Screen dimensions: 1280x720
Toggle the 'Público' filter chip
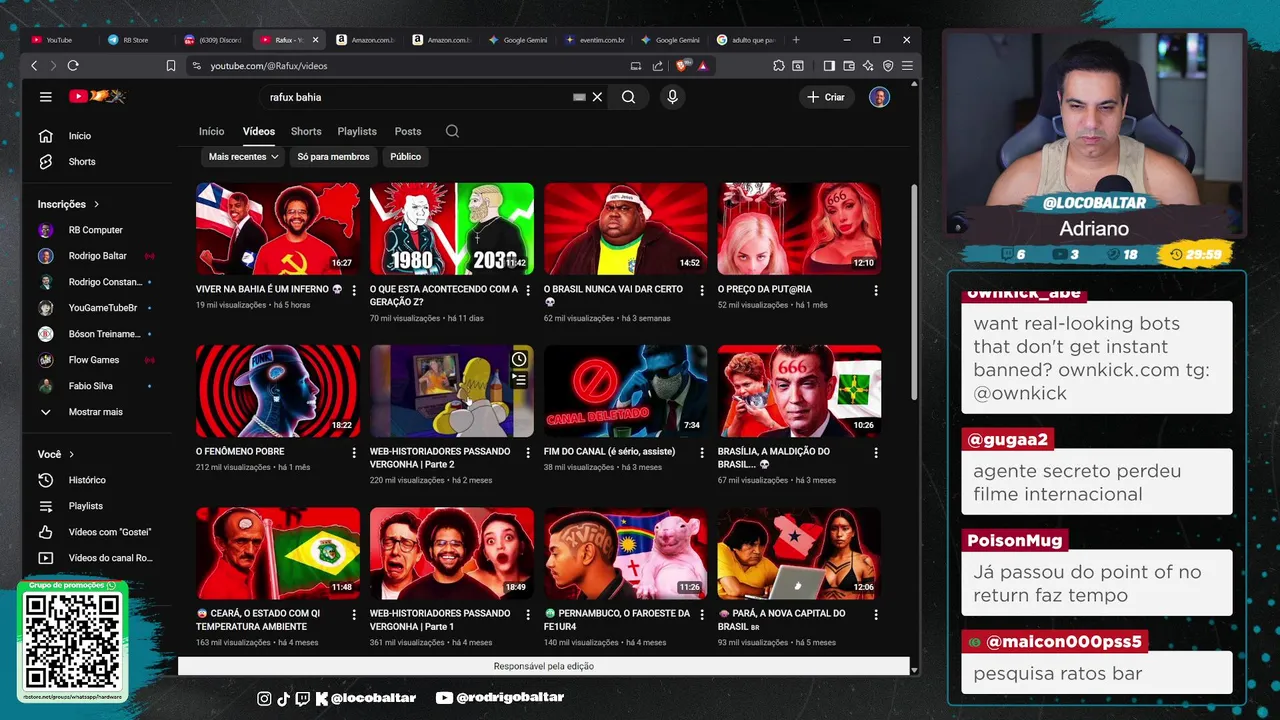(x=405, y=157)
